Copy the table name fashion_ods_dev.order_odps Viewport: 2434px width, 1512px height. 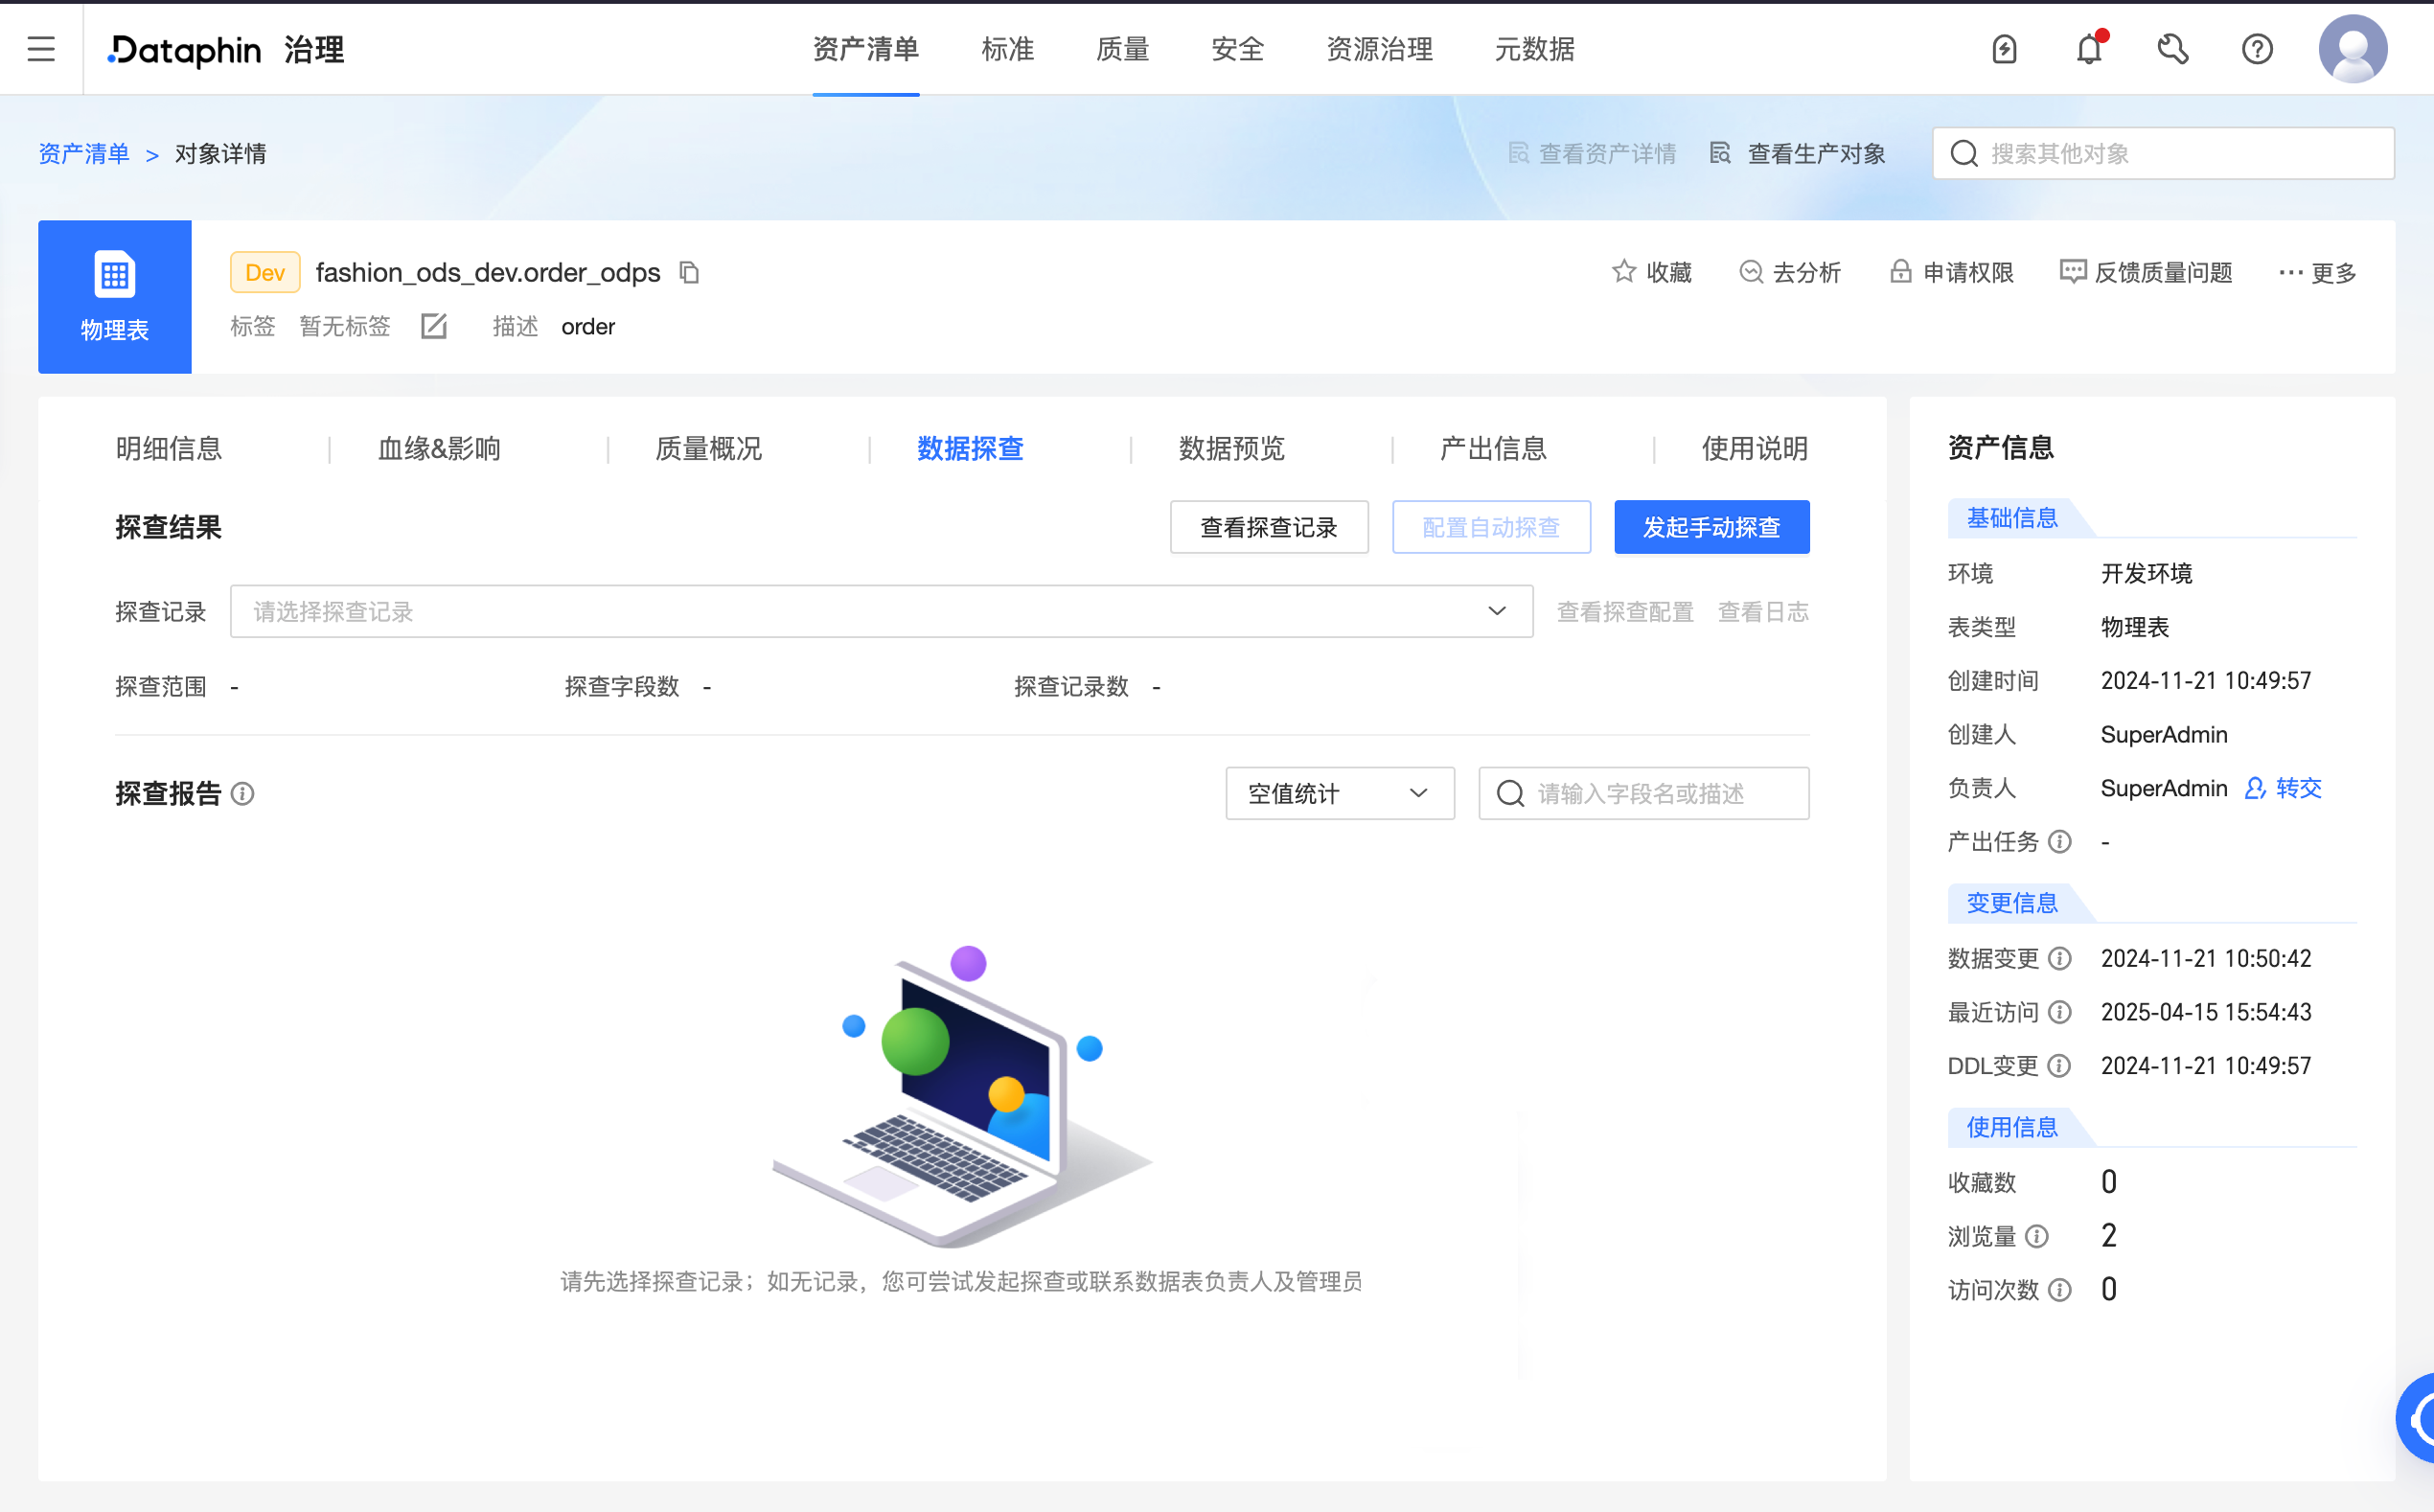[689, 272]
